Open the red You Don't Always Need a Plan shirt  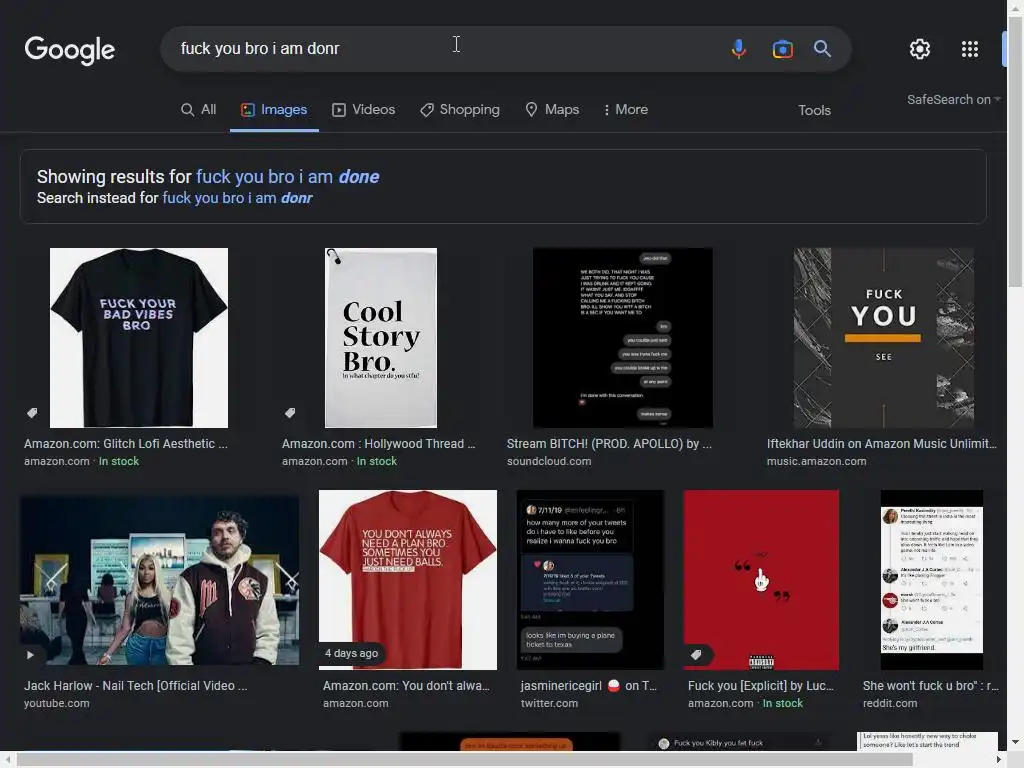[x=408, y=580]
